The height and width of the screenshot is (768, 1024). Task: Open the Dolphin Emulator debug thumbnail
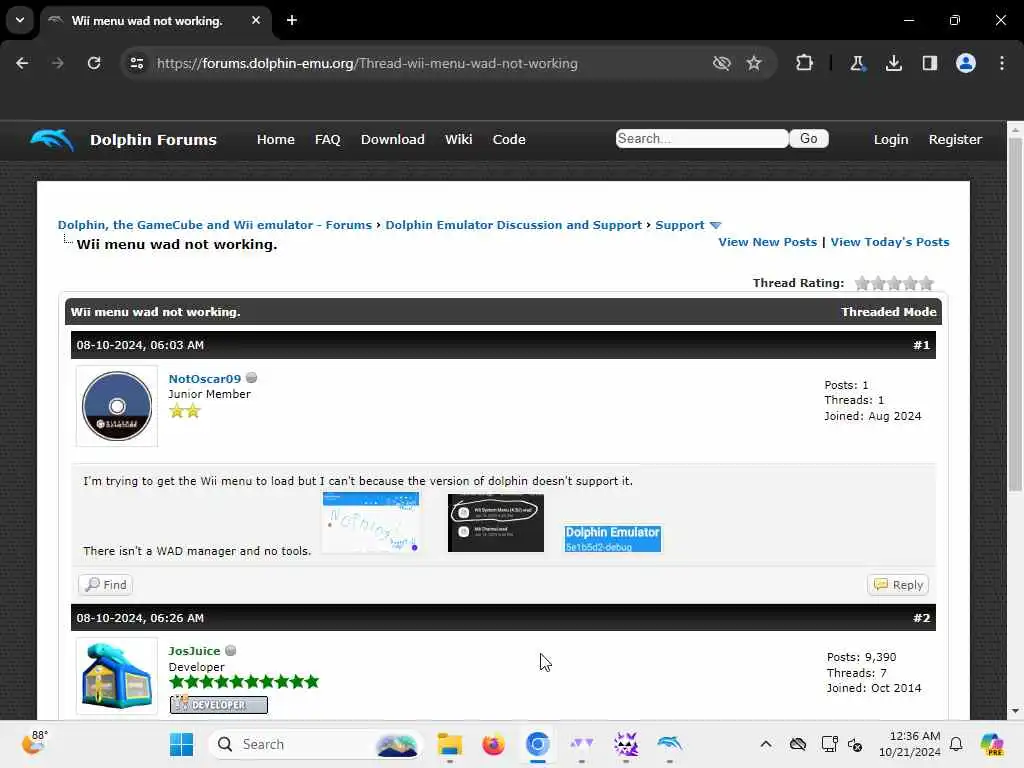[613, 539]
